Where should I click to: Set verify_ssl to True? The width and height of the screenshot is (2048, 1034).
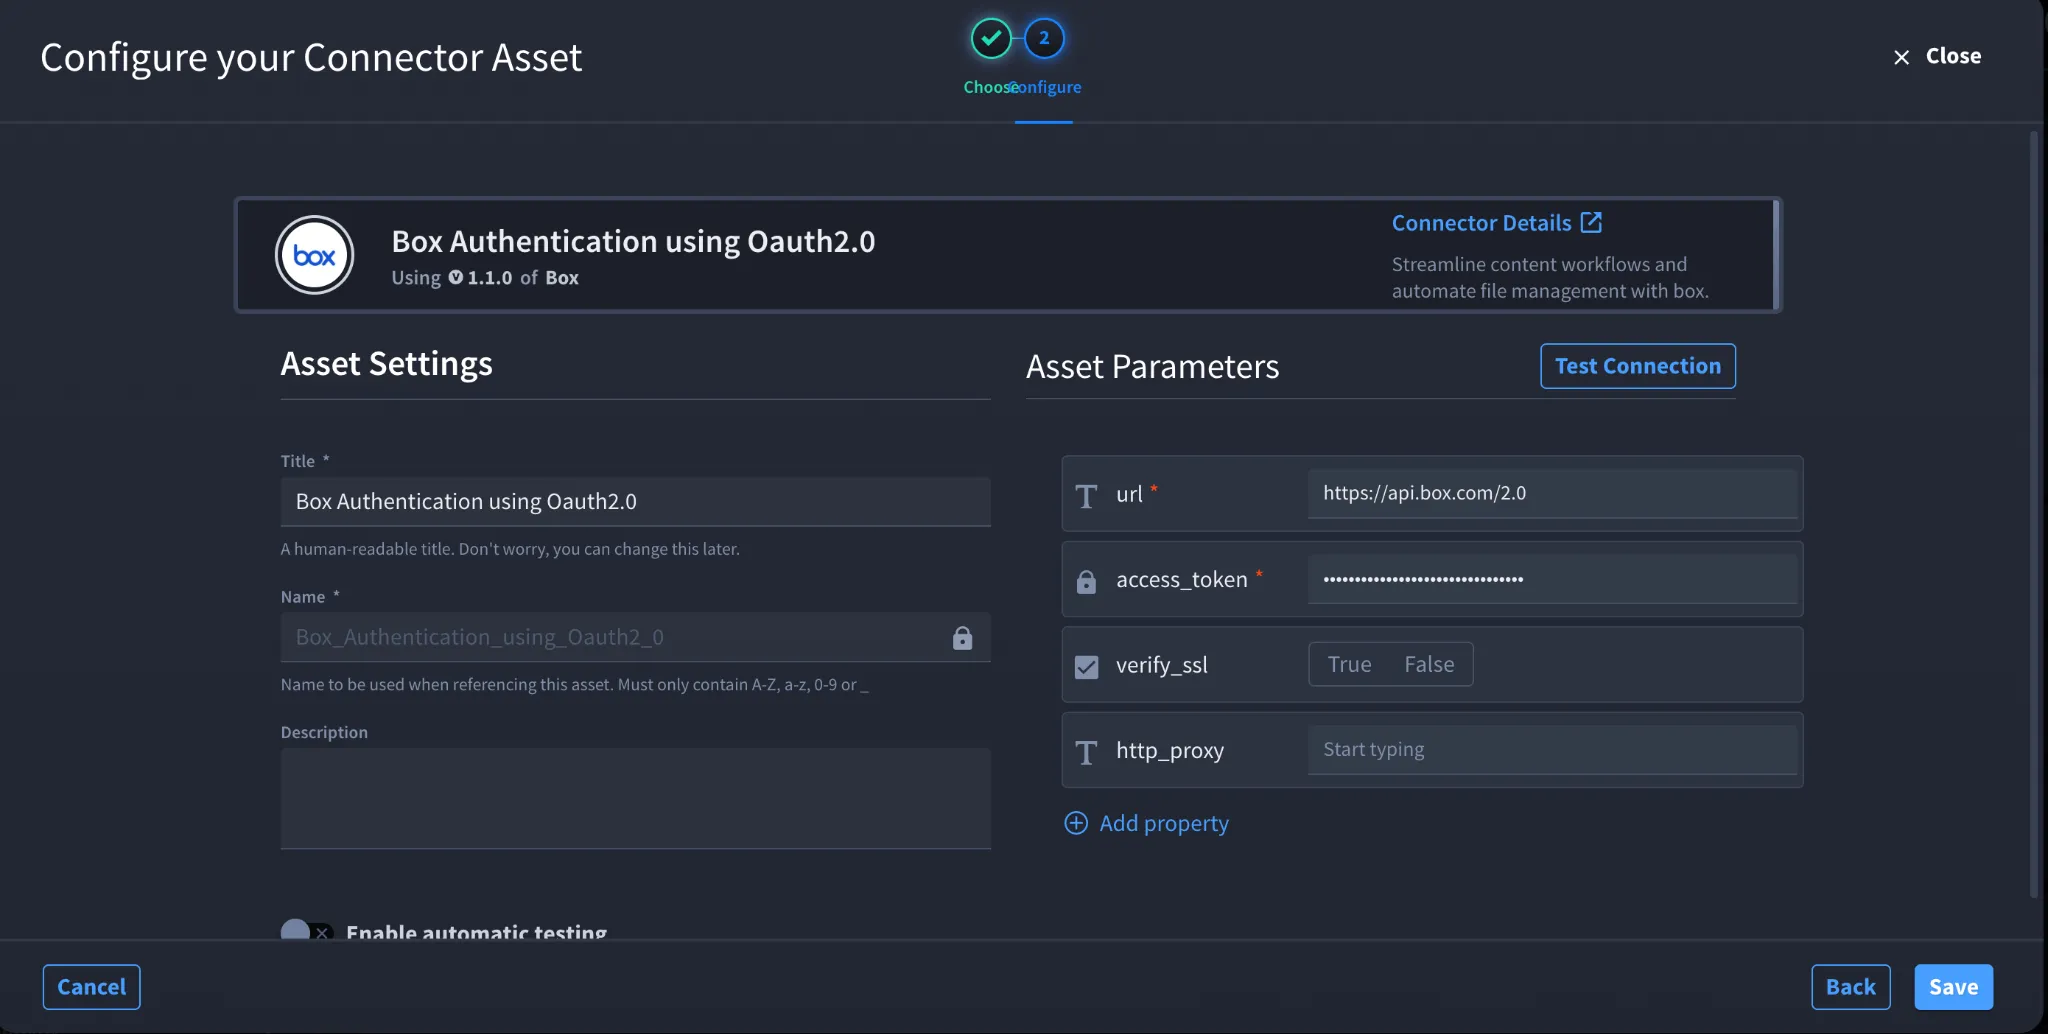(1349, 664)
